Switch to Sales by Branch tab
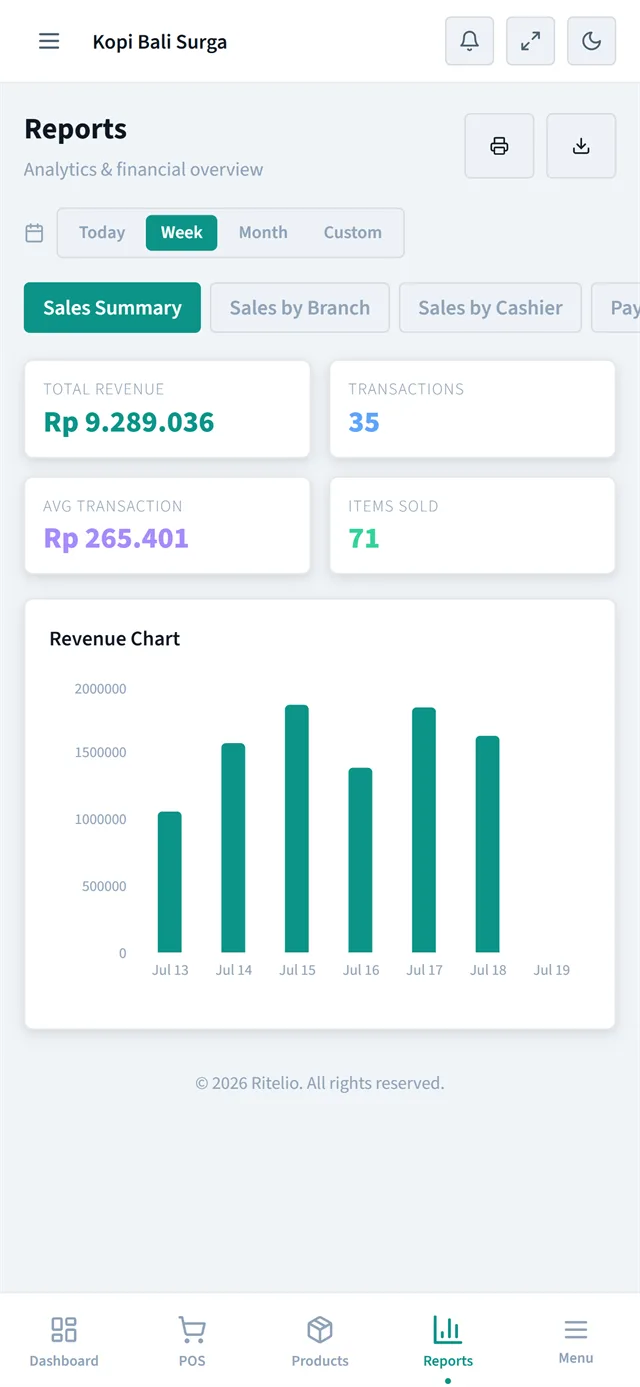The height and width of the screenshot is (1387, 640). [x=300, y=307]
